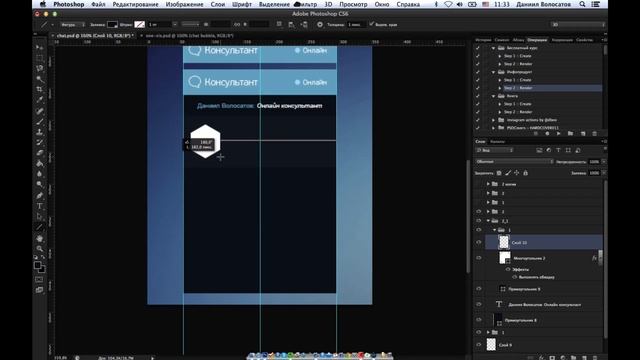Viewport: 640px width, 360px height.
Task: Create a new action set folder
Action: [x=570, y=133]
